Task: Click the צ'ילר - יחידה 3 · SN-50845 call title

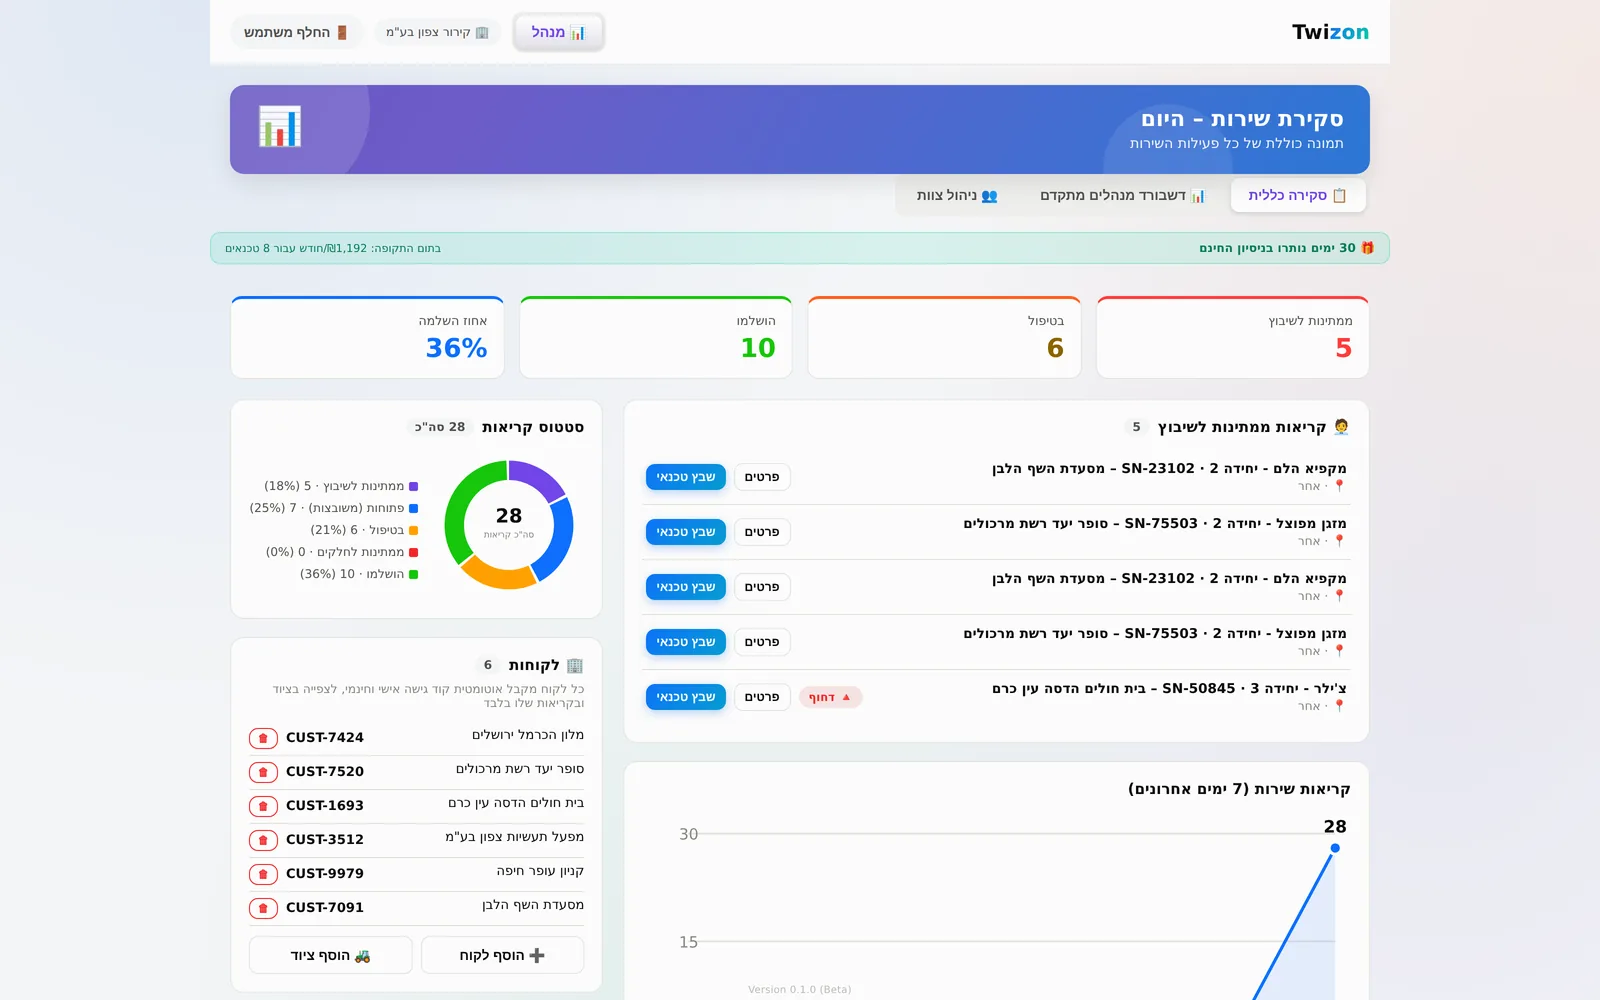Action: click(1169, 688)
